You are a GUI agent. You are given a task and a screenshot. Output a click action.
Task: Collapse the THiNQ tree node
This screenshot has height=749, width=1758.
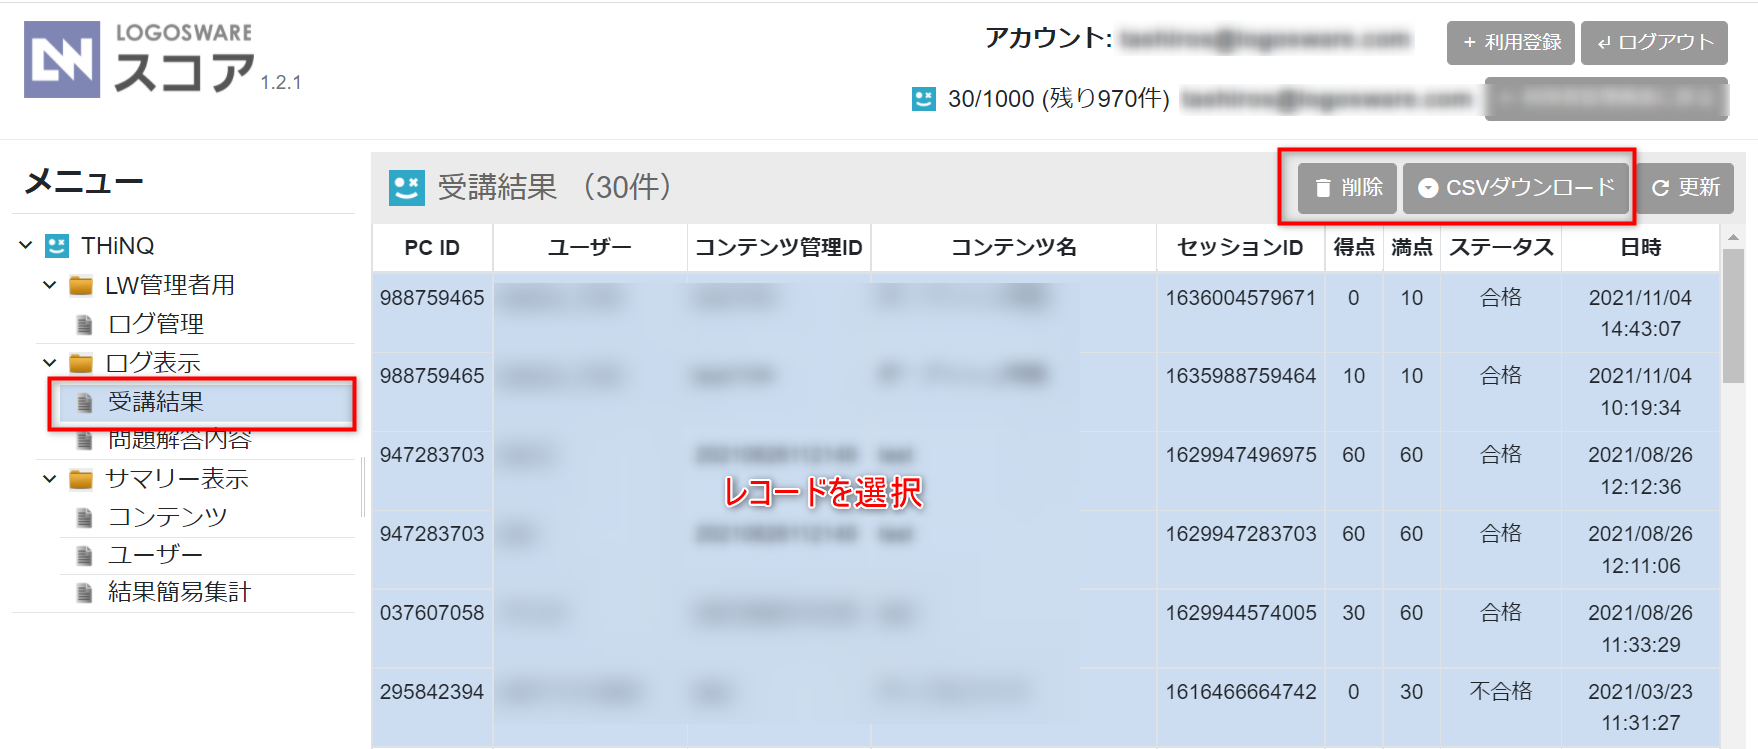coord(26,245)
